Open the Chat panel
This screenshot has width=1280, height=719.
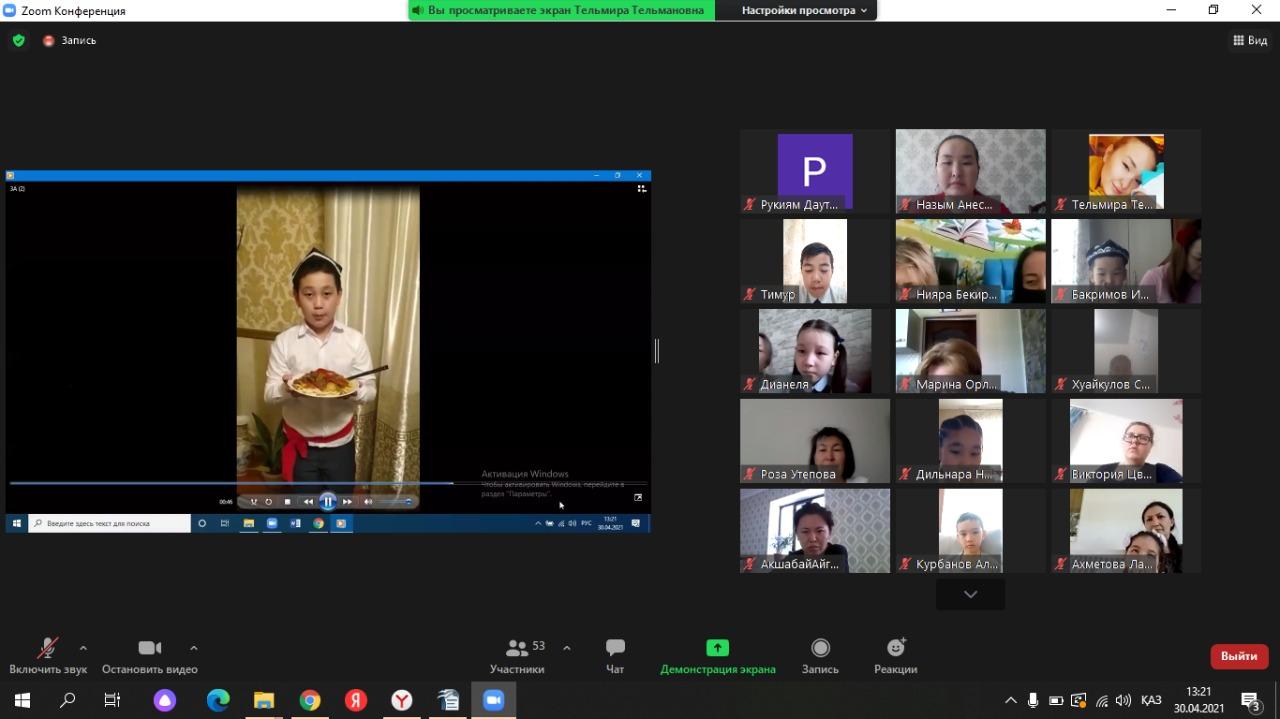[615, 655]
